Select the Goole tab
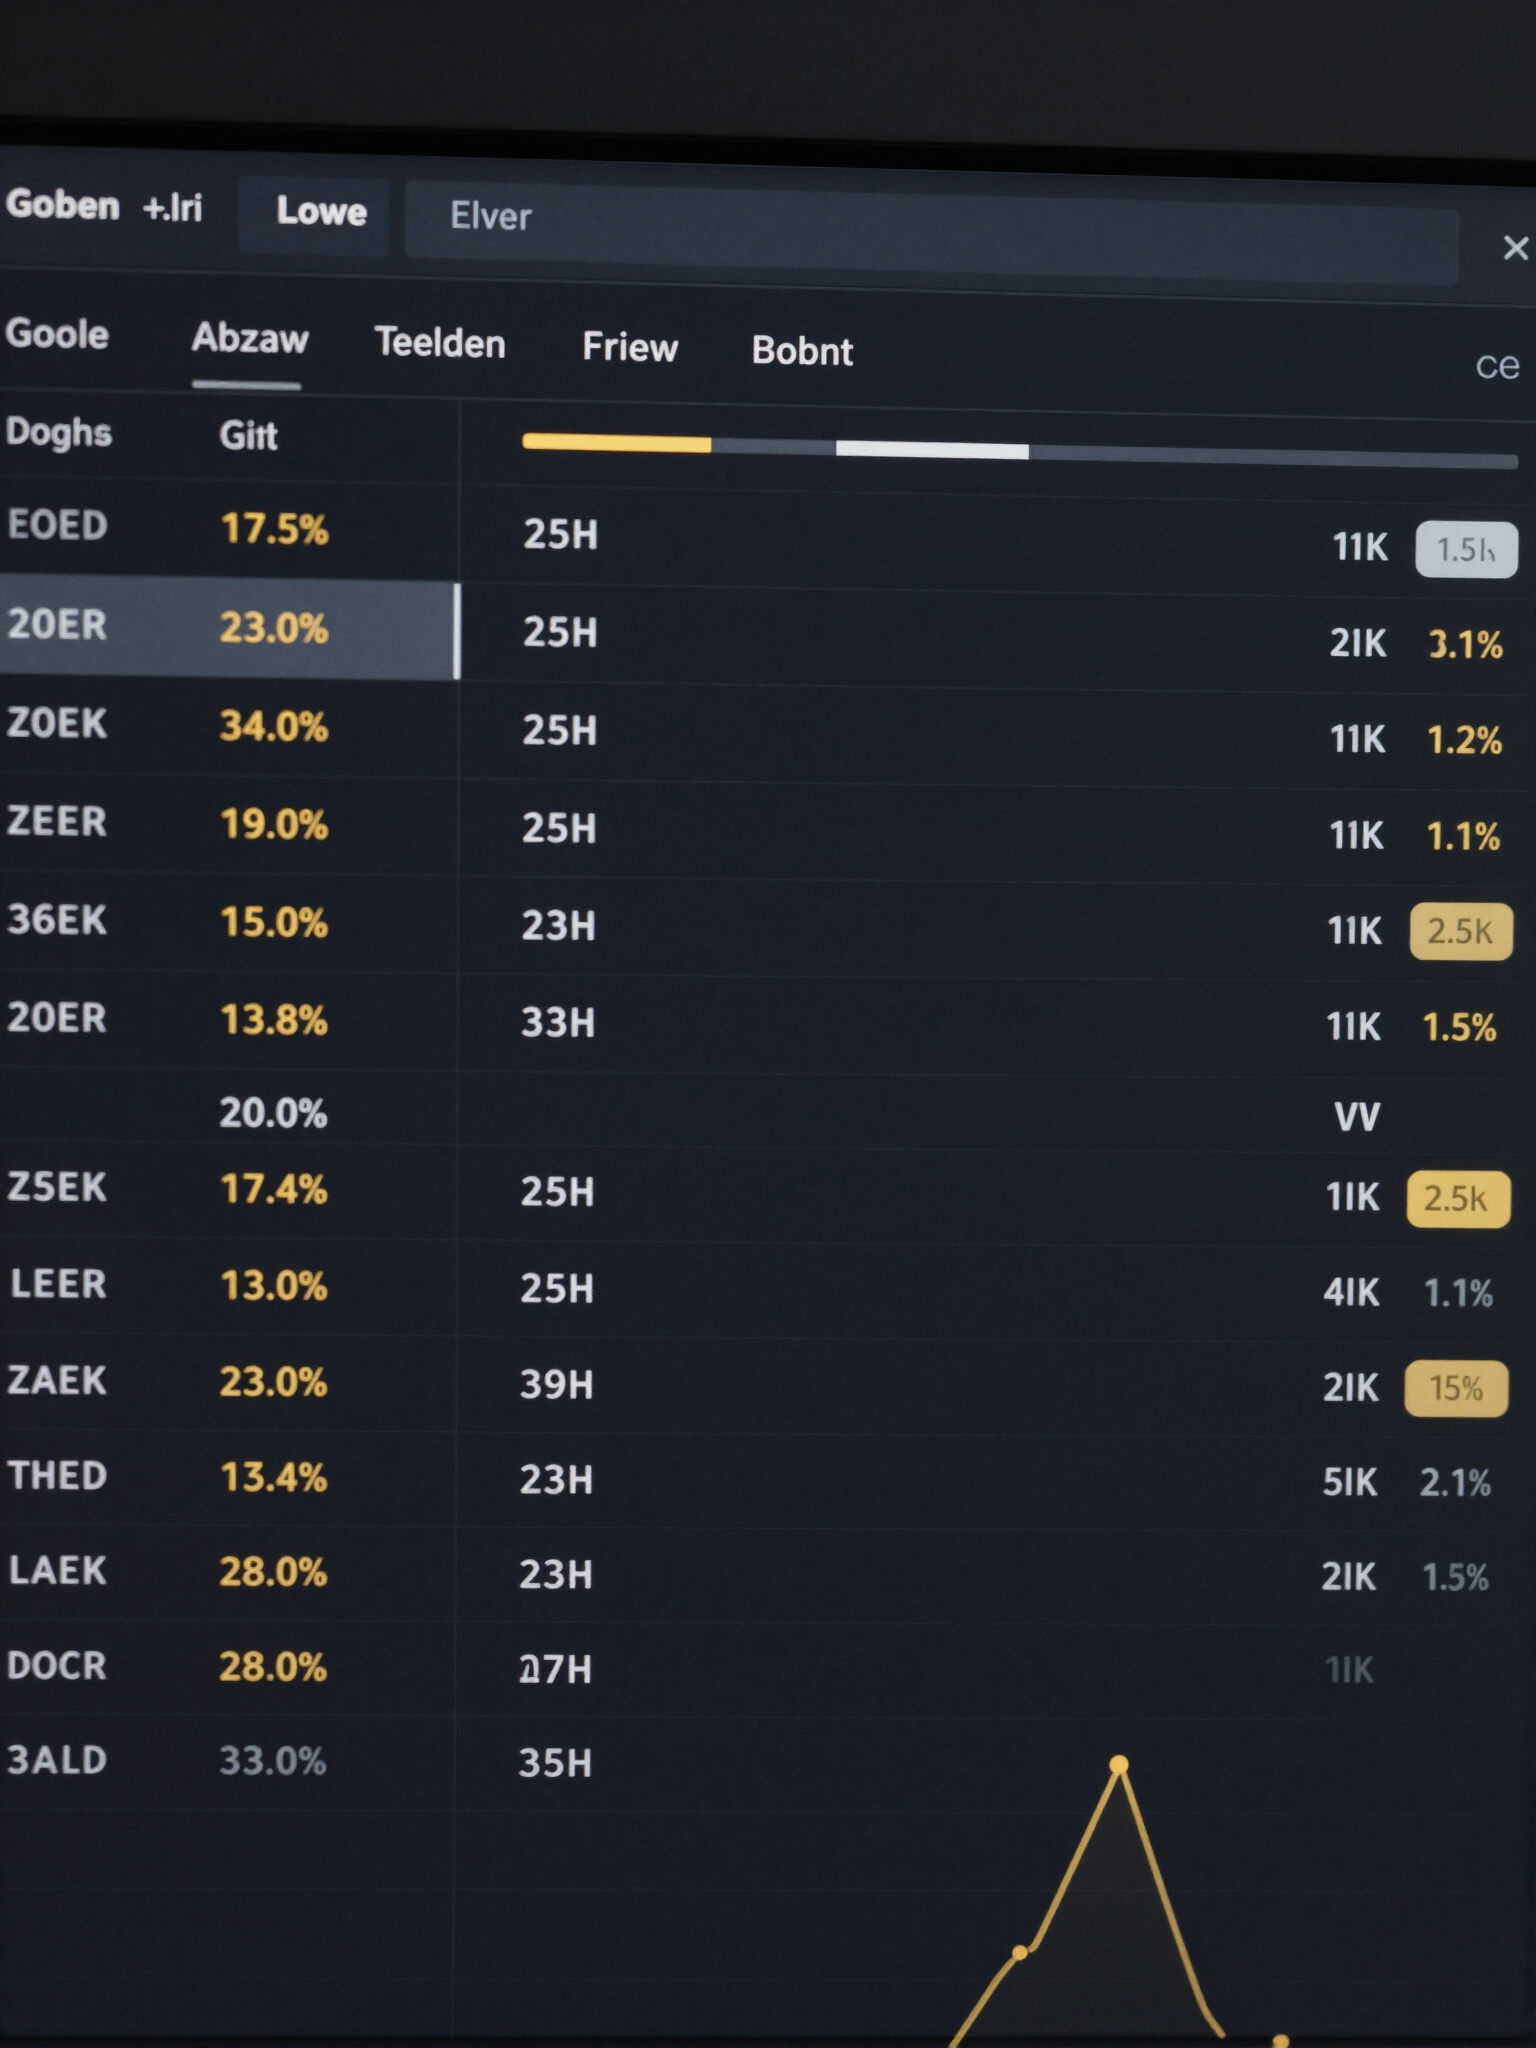 tap(57, 334)
